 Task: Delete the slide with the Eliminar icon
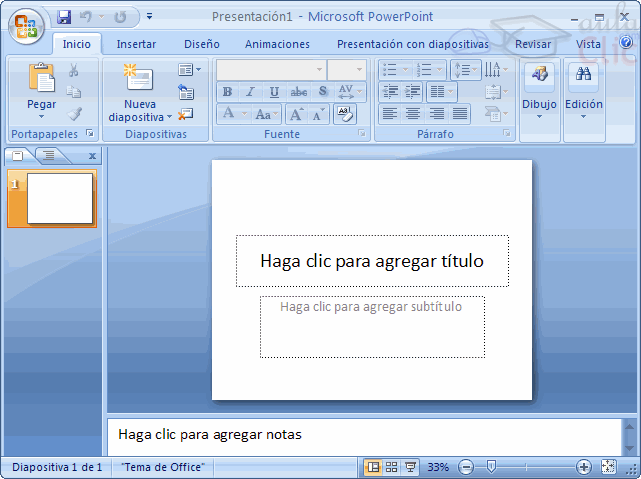pos(186,114)
